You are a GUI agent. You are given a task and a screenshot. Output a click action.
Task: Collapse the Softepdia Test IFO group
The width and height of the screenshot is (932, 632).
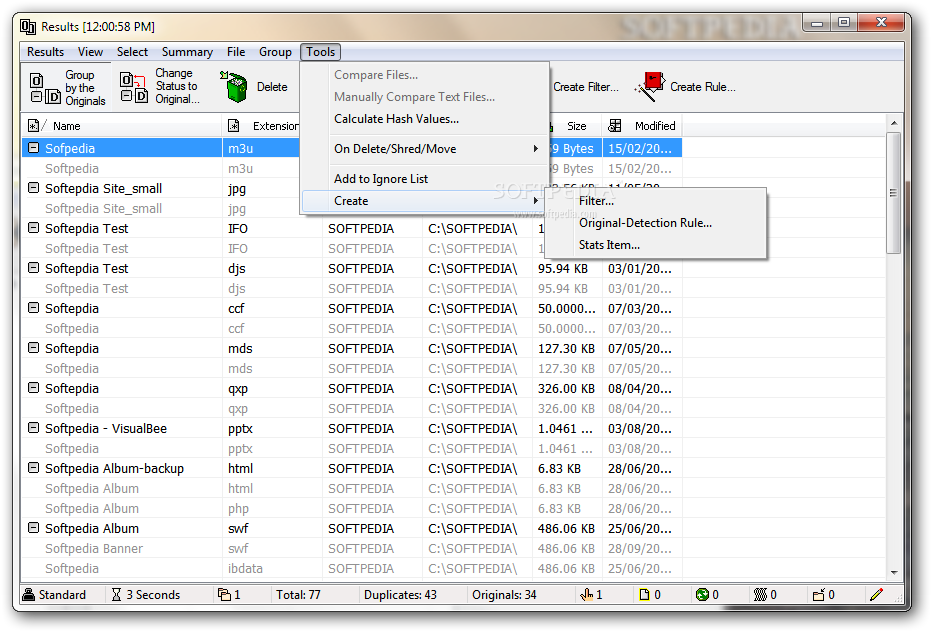[34, 228]
